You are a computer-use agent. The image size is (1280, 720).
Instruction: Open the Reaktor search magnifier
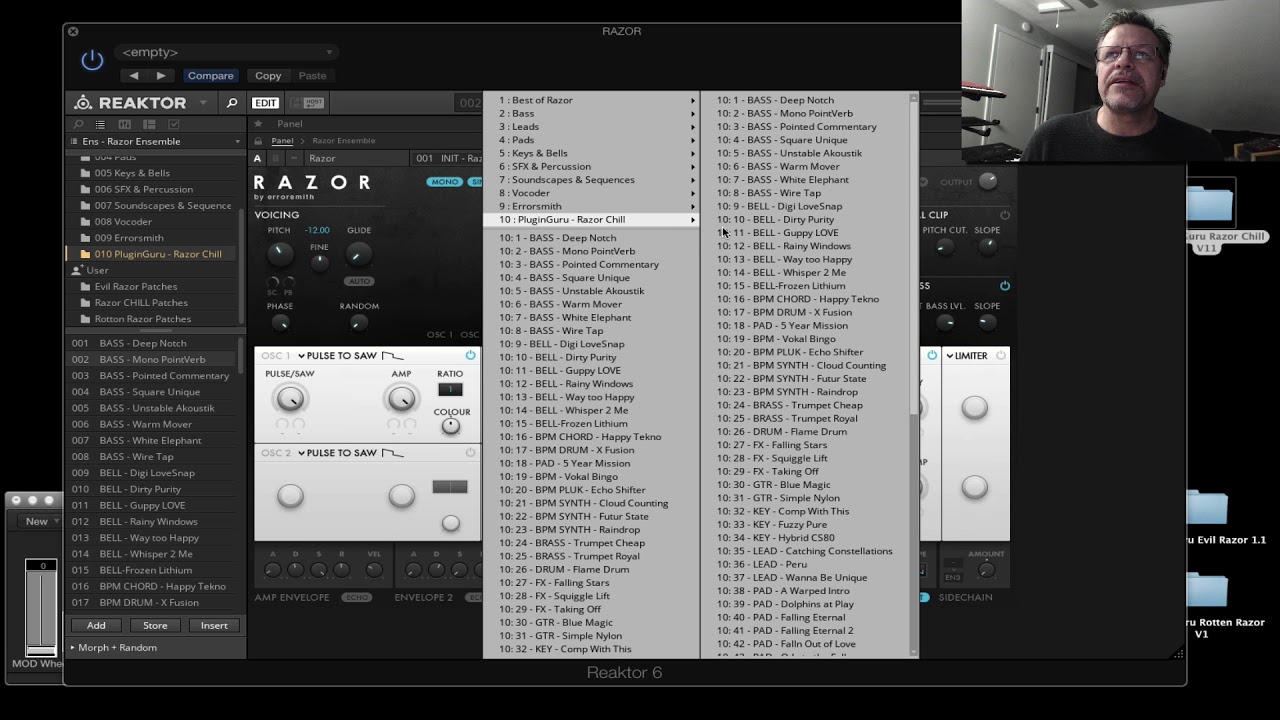[231, 103]
